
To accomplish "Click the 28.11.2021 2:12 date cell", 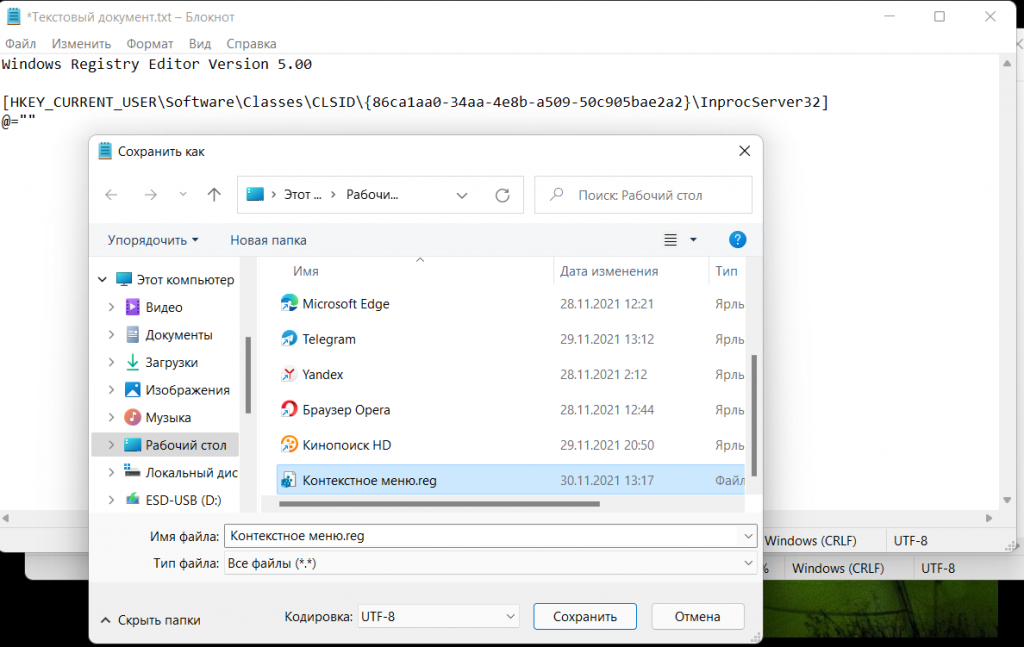I will pyautogui.click(x=603, y=374).
